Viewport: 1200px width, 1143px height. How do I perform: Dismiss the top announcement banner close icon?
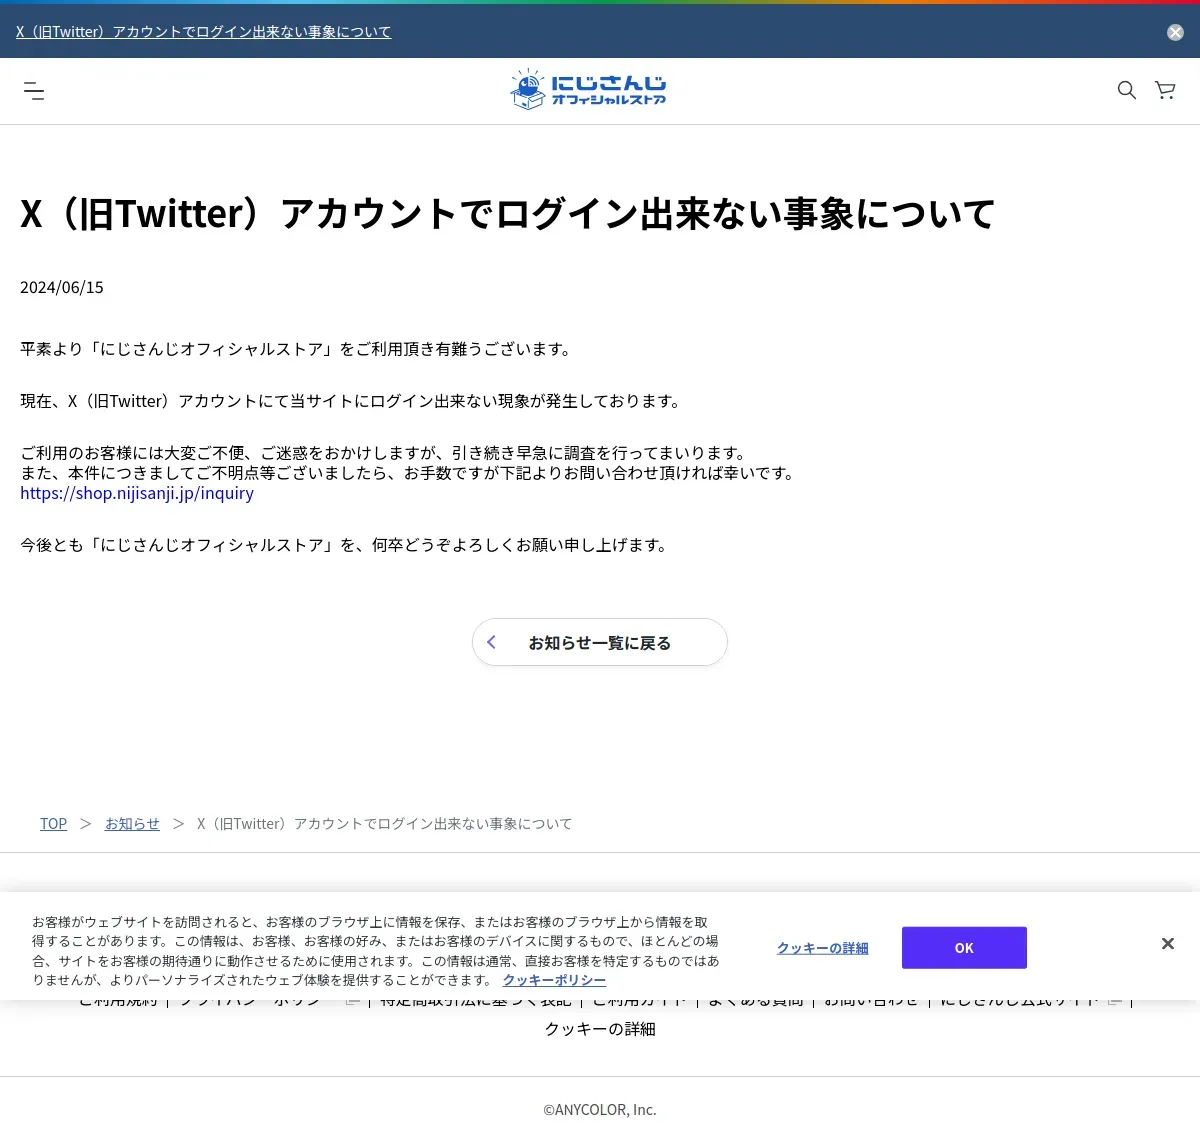(1176, 33)
